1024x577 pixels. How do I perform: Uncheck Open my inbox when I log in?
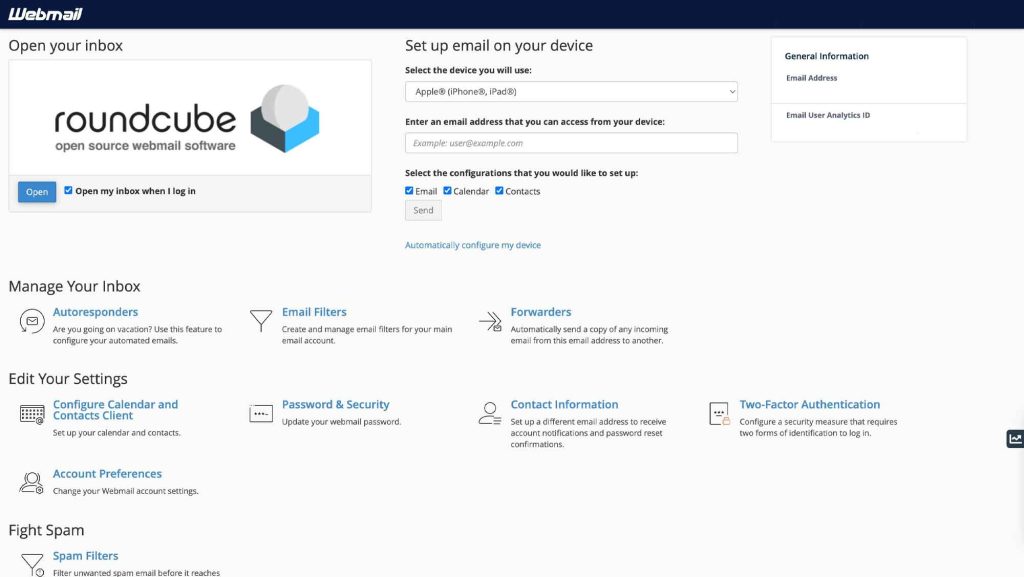pyautogui.click(x=69, y=190)
